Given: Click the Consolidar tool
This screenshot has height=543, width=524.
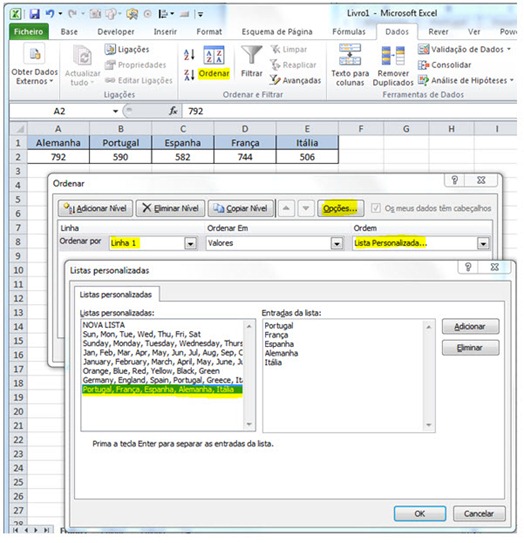Looking at the screenshot, I should 444,65.
